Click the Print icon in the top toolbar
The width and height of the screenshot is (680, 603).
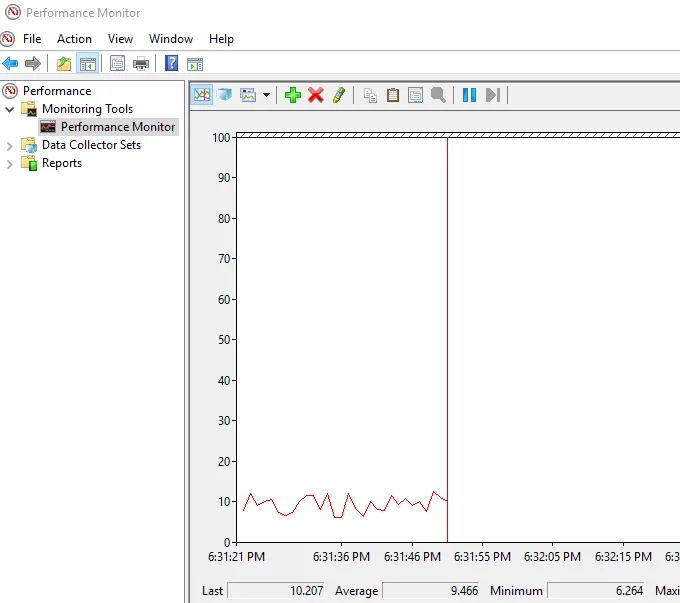141,64
